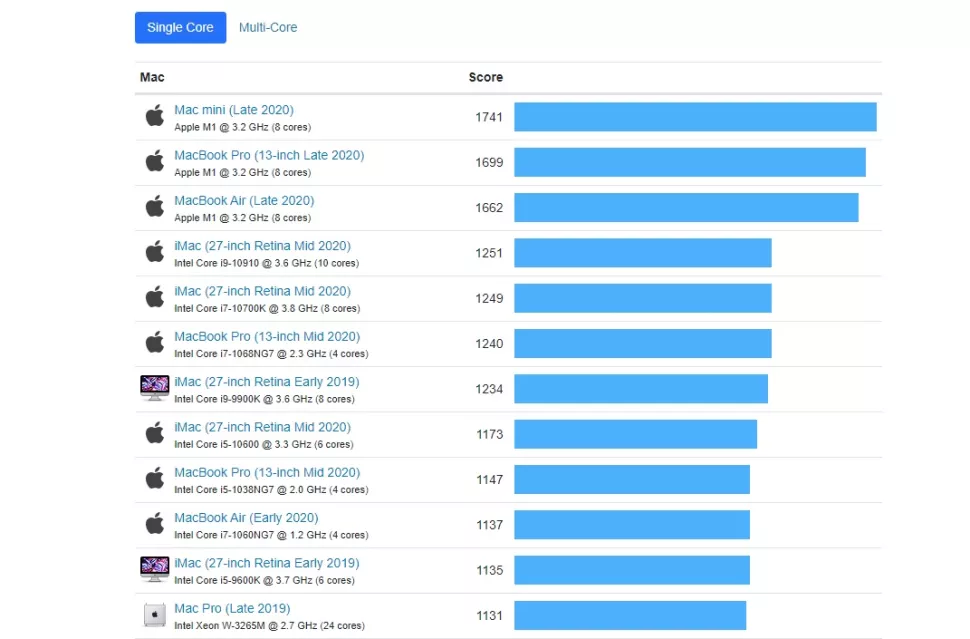This screenshot has width=970, height=639.
Task: Click Apple logo in the i5-1038NG7 row
Action: [x=155, y=478]
